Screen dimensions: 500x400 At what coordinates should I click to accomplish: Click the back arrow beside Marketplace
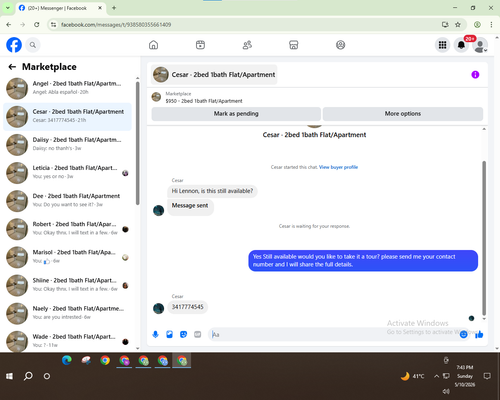(x=12, y=67)
